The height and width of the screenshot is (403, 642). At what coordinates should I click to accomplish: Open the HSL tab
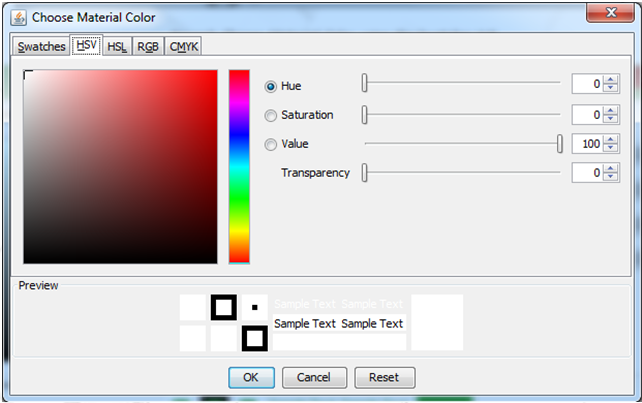[x=117, y=47]
